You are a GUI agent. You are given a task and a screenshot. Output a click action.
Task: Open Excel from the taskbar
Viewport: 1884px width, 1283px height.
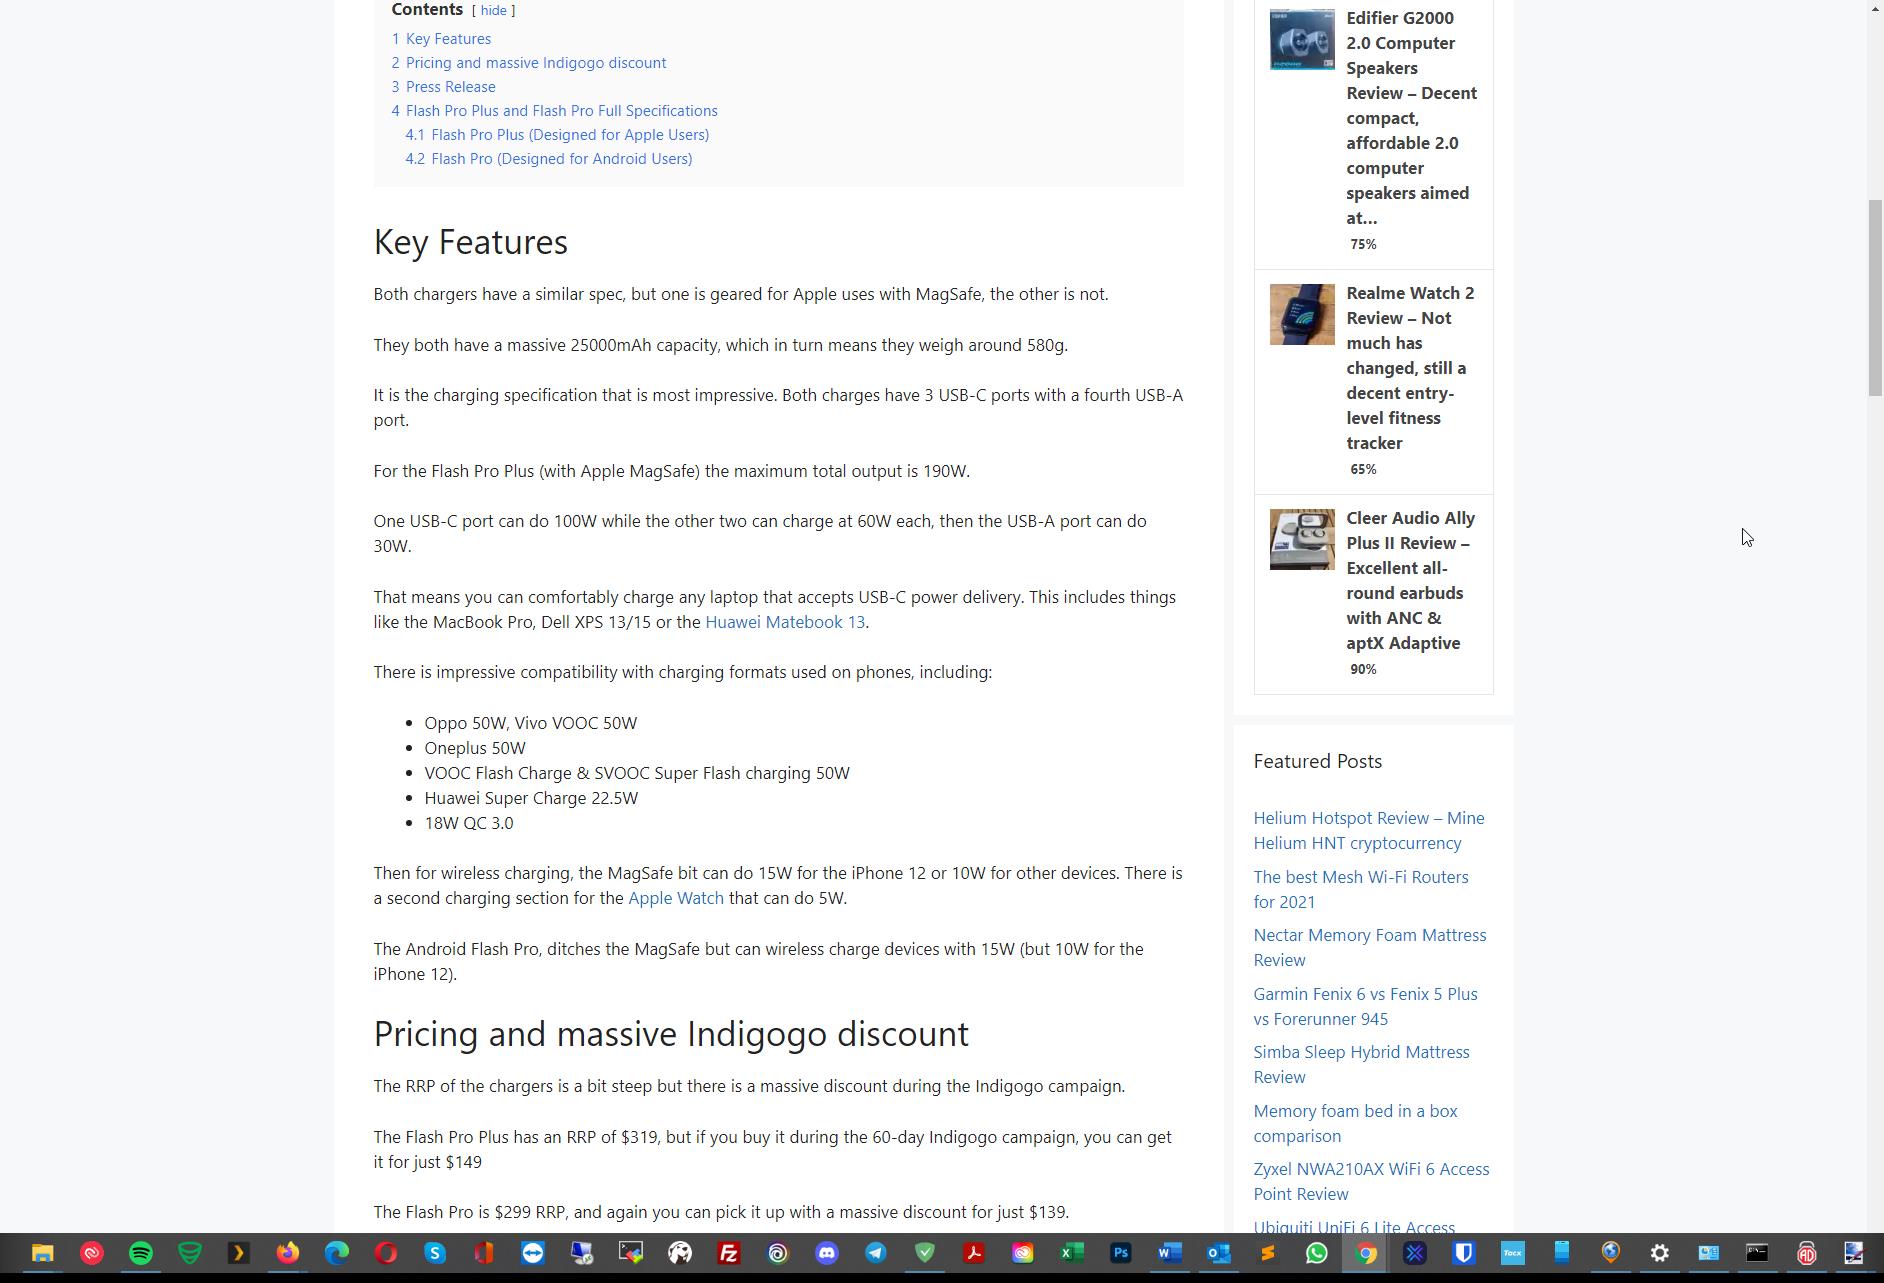tap(1072, 1253)
